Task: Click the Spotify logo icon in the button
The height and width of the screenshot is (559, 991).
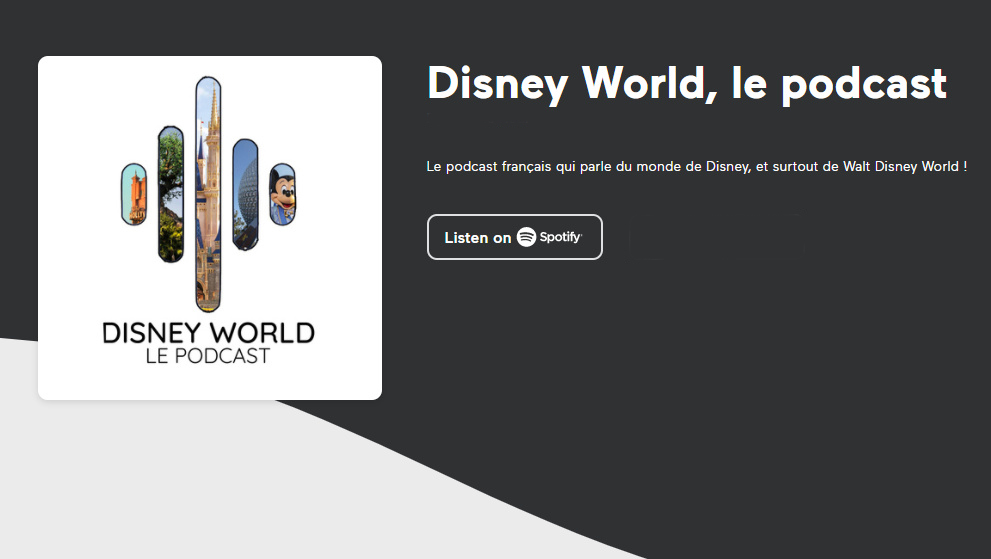Action: click(526, 237)
